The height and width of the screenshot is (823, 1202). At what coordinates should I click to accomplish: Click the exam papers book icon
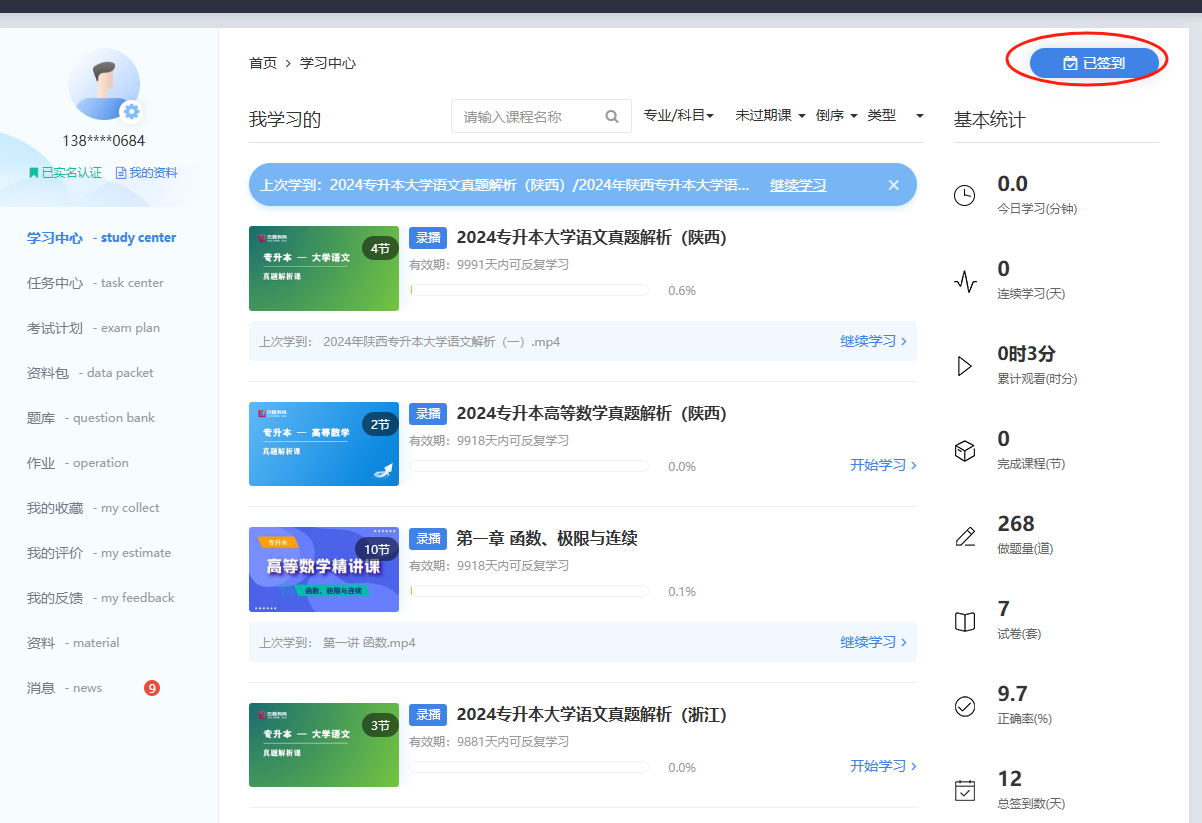click(964, 621)
